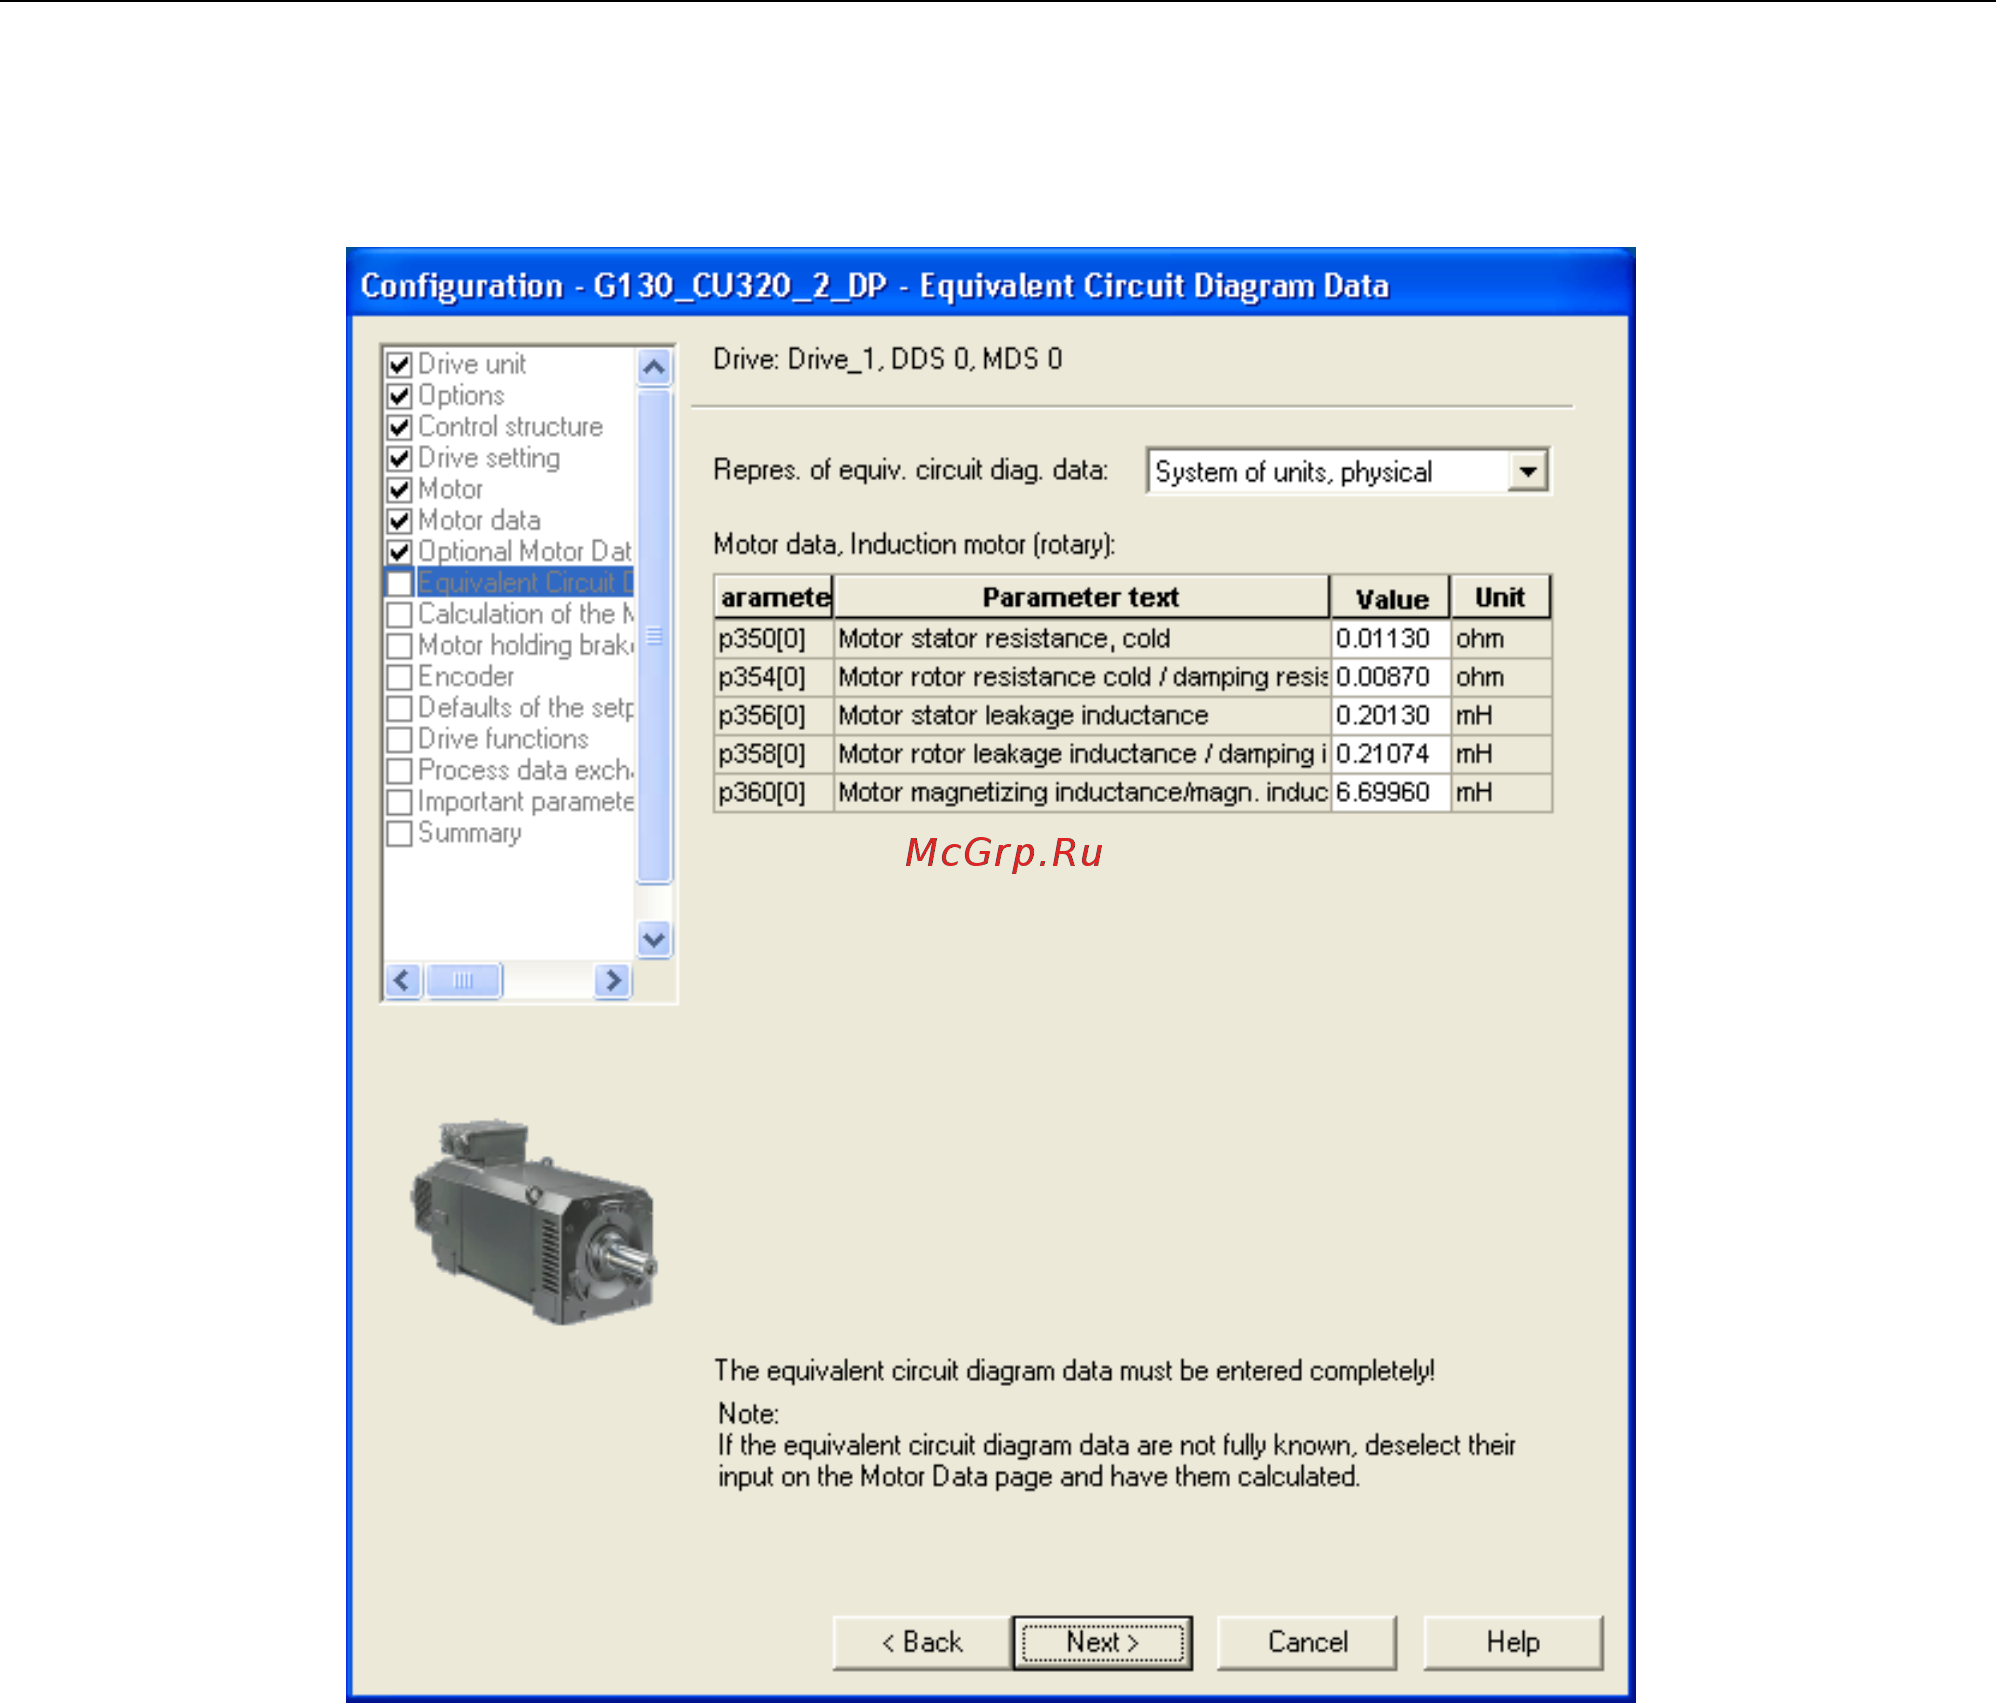
Task: Click the Unit column header
Action: coord(1500,597)
